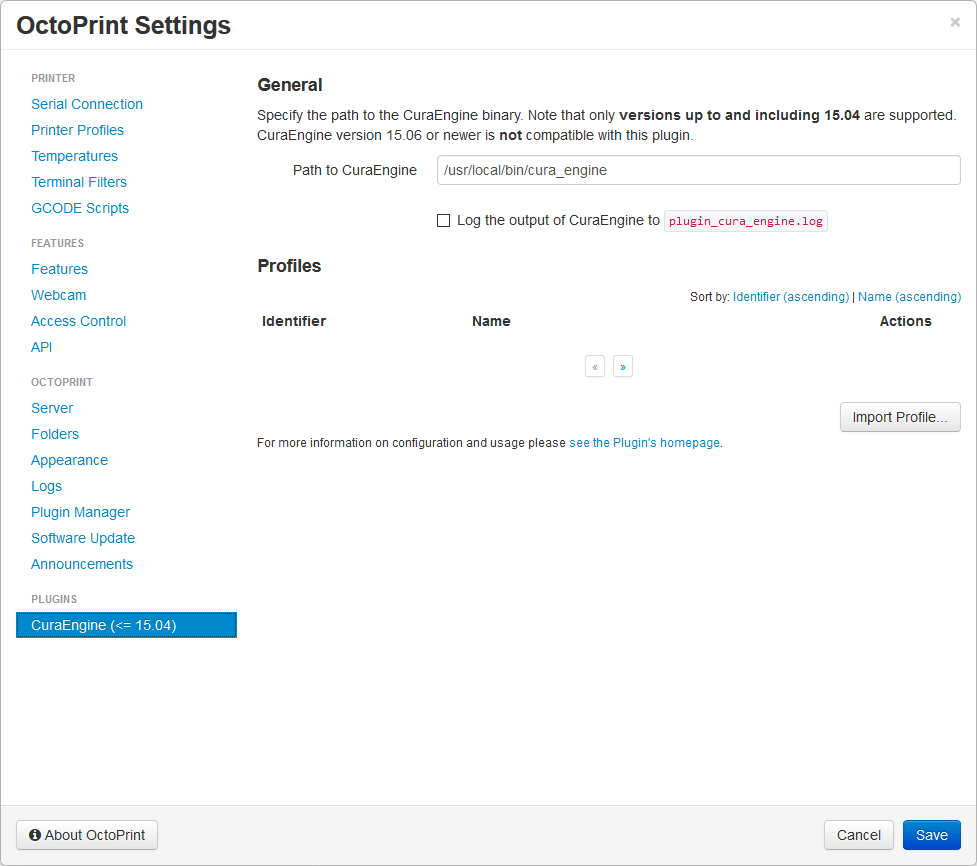Viewport: 977px width, 866px height.
Task: Open Announcements settings
Action: (82, 564)
